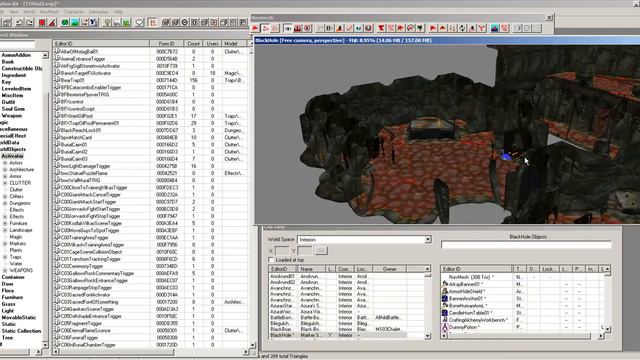
Task: Open the Gameplay menu
Action: click(x=99, y=12)
